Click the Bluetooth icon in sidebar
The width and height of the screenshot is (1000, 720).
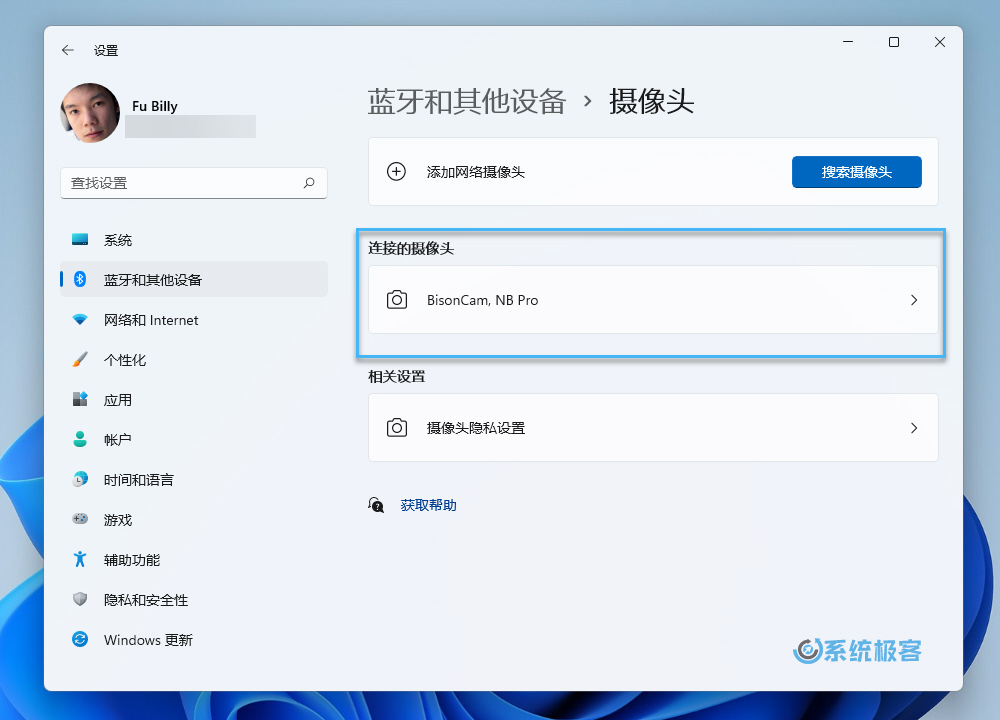(x=80, y=279)
